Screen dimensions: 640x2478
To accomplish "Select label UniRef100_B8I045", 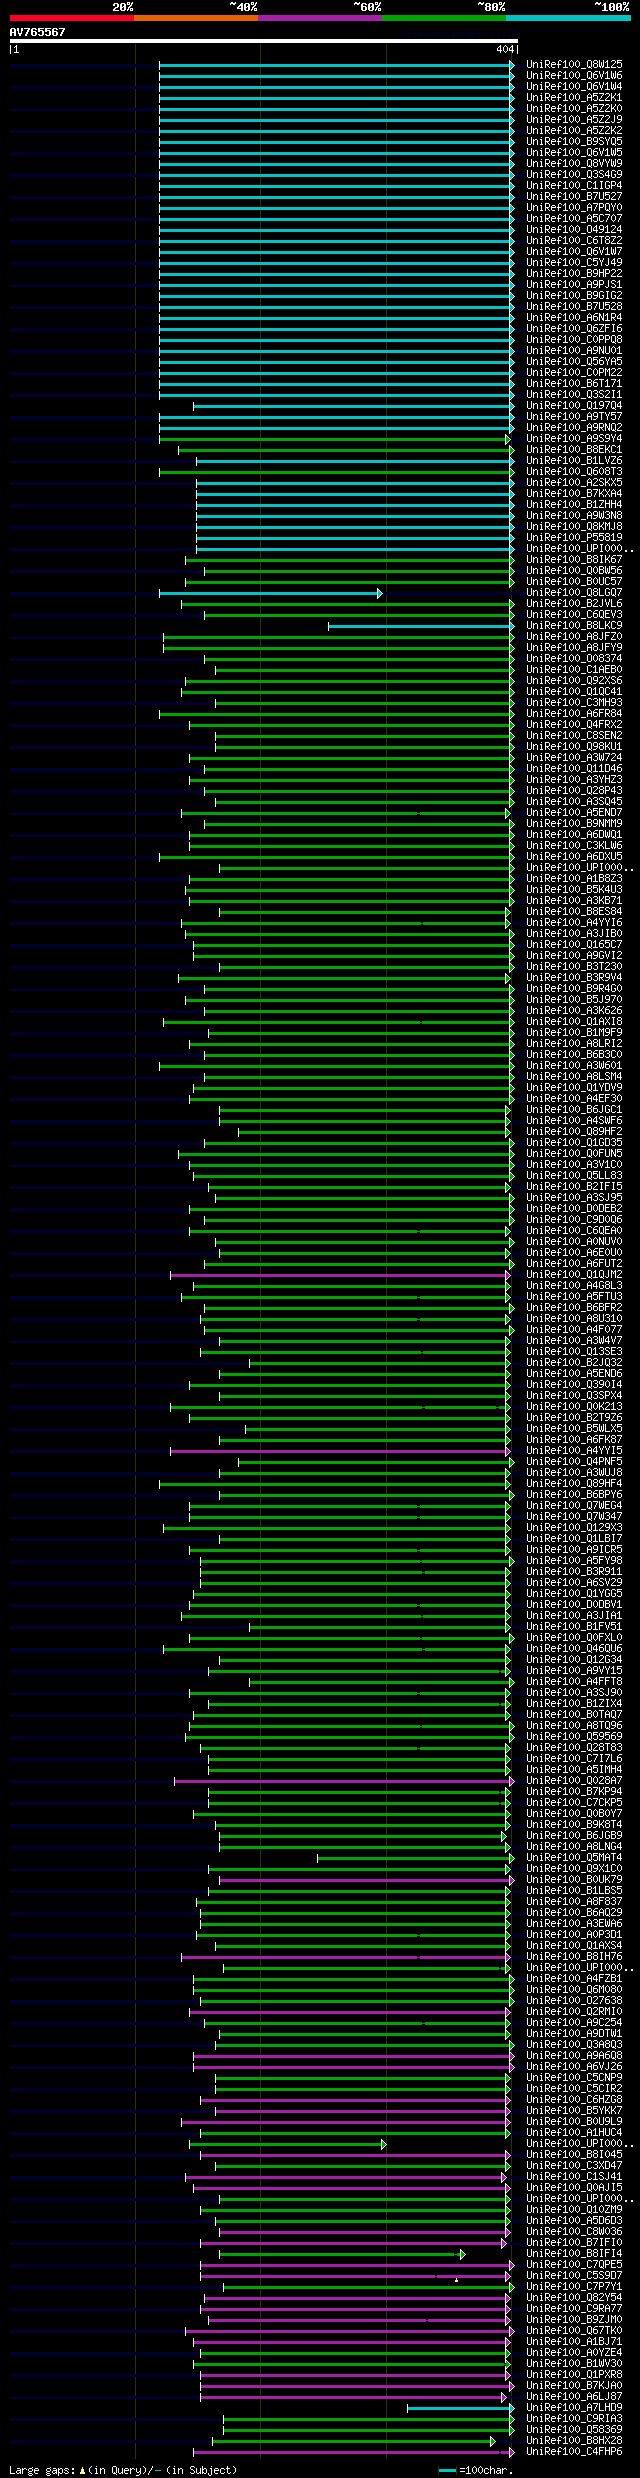I will (574, 2154).
